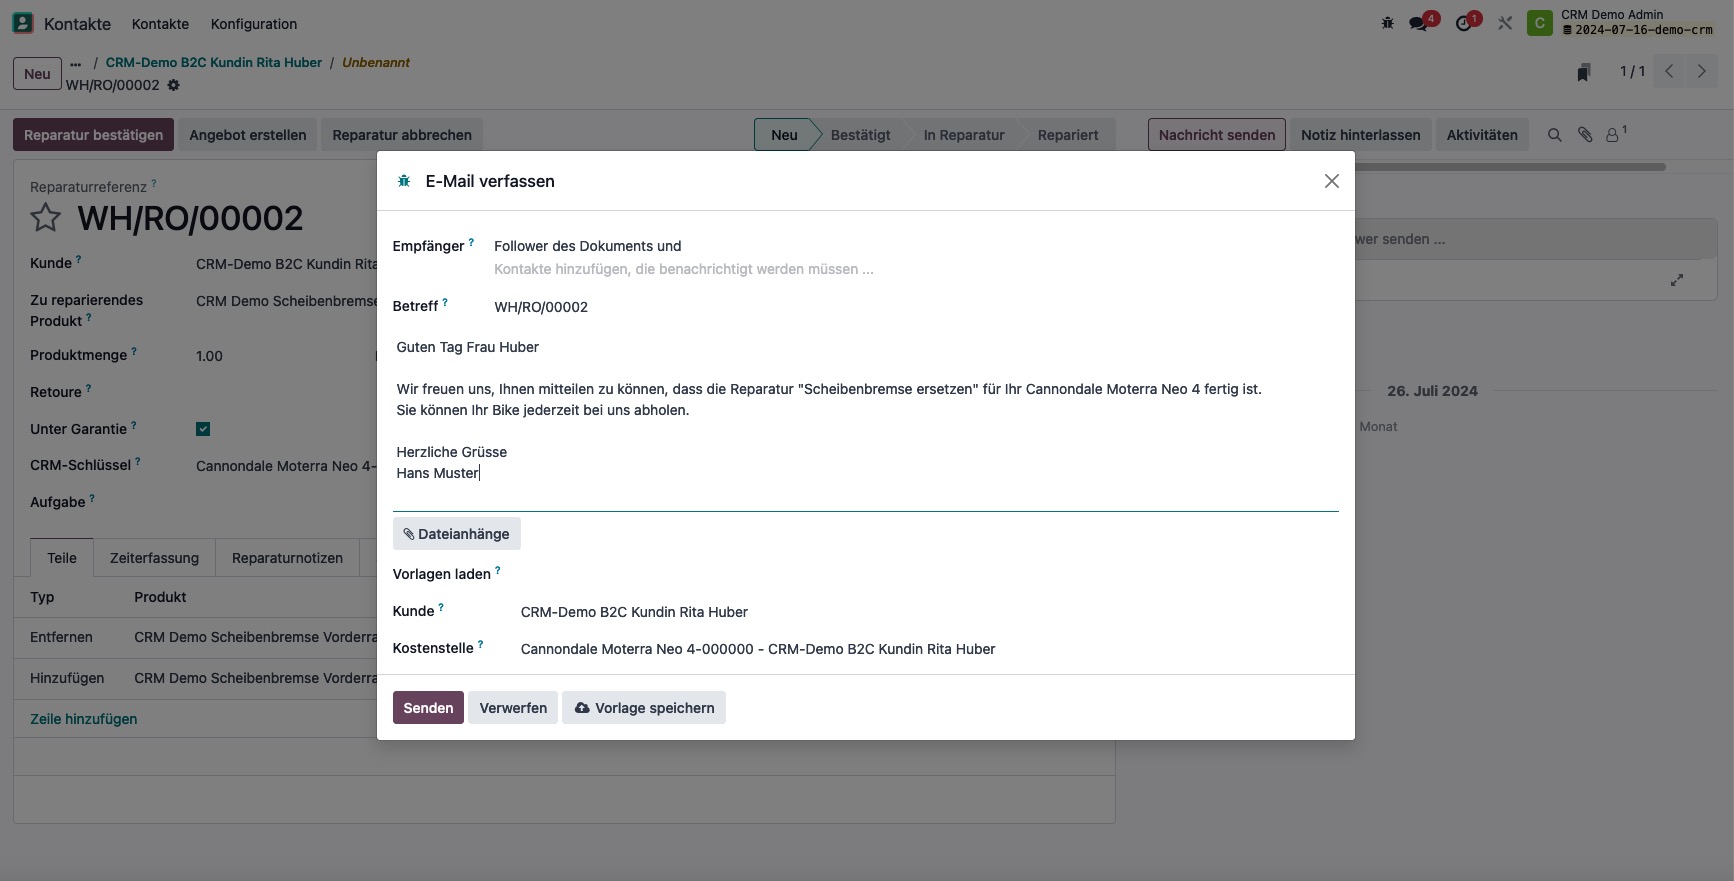
Task: Click Zeile hinzufügen link
Action: (x=84, y=719)
